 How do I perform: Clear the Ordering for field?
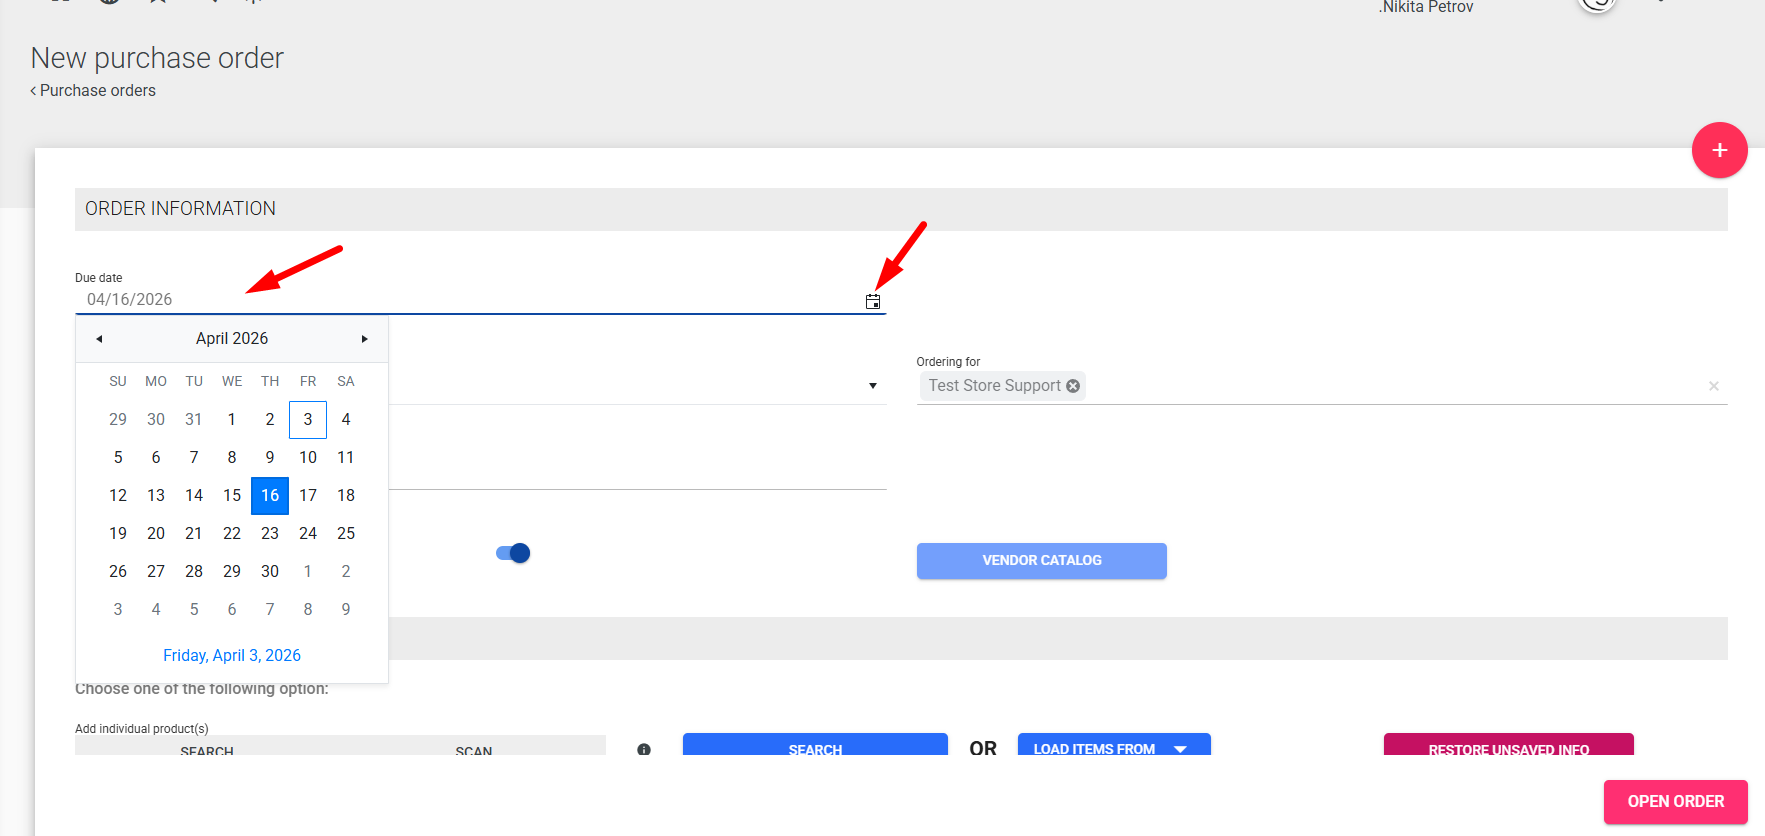[1713, 386]
